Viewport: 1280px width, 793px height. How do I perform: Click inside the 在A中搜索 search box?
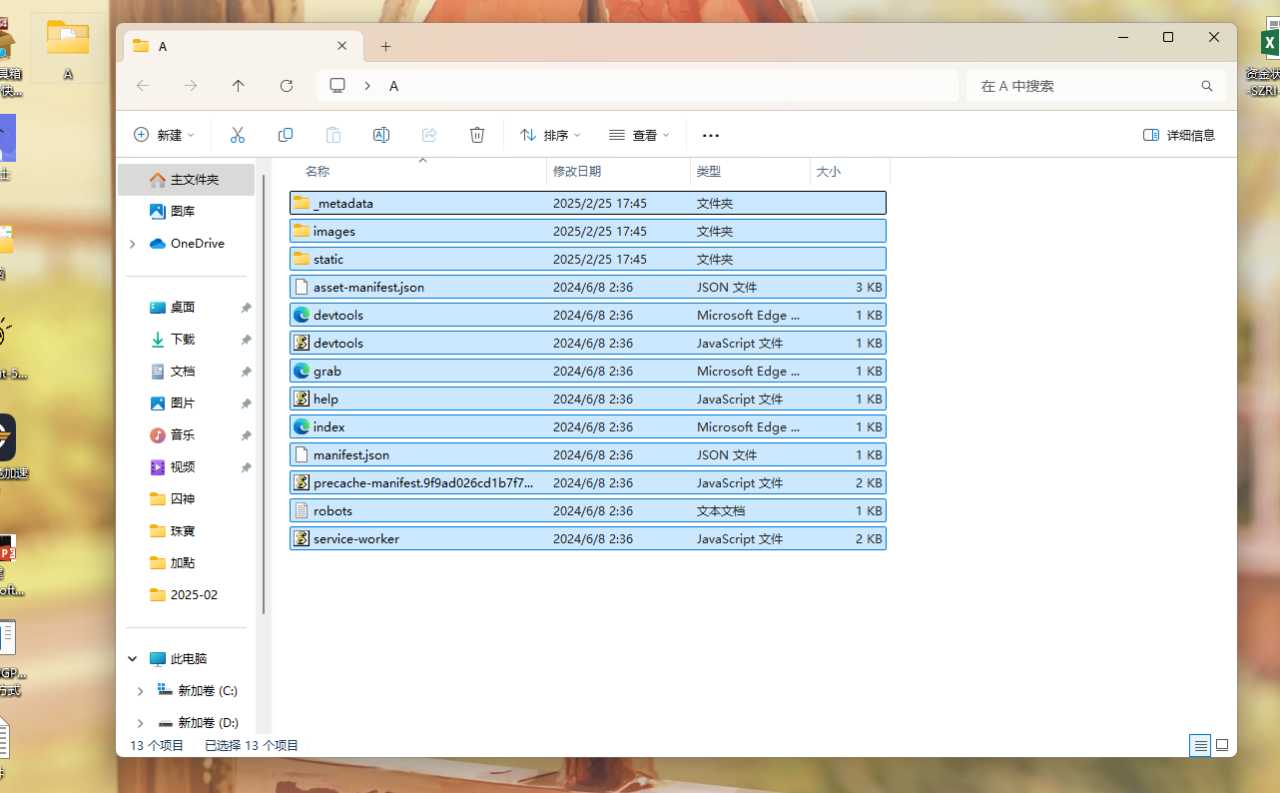[1090, 86]
